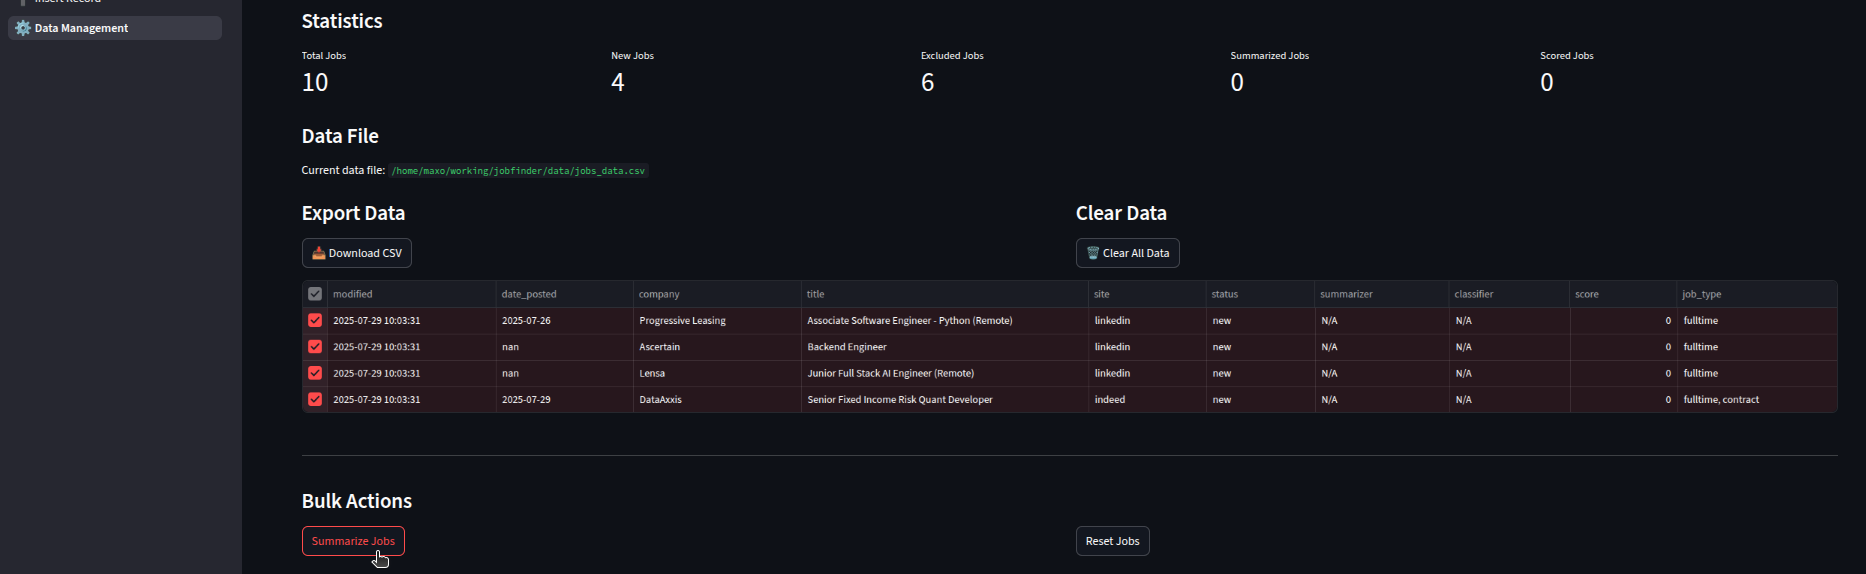Uncheck the Ascertain row checkbox
Screen dimensions: 1866x574
[315, 347]
